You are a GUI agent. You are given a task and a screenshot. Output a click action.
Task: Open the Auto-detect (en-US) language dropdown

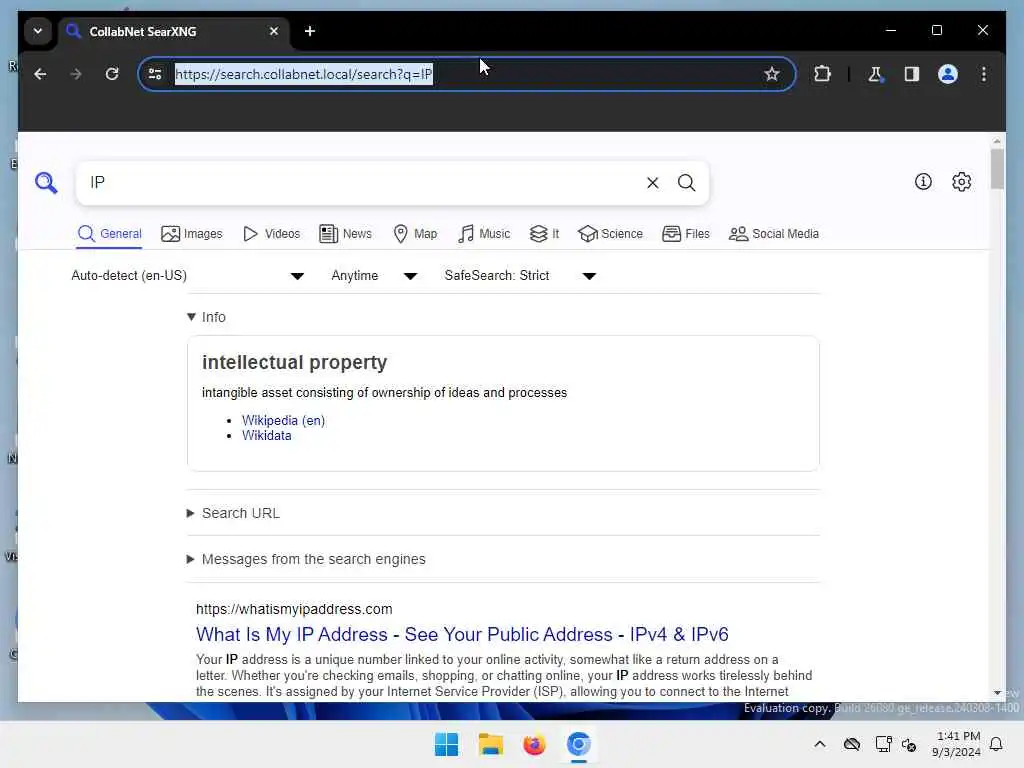(187, 276)
